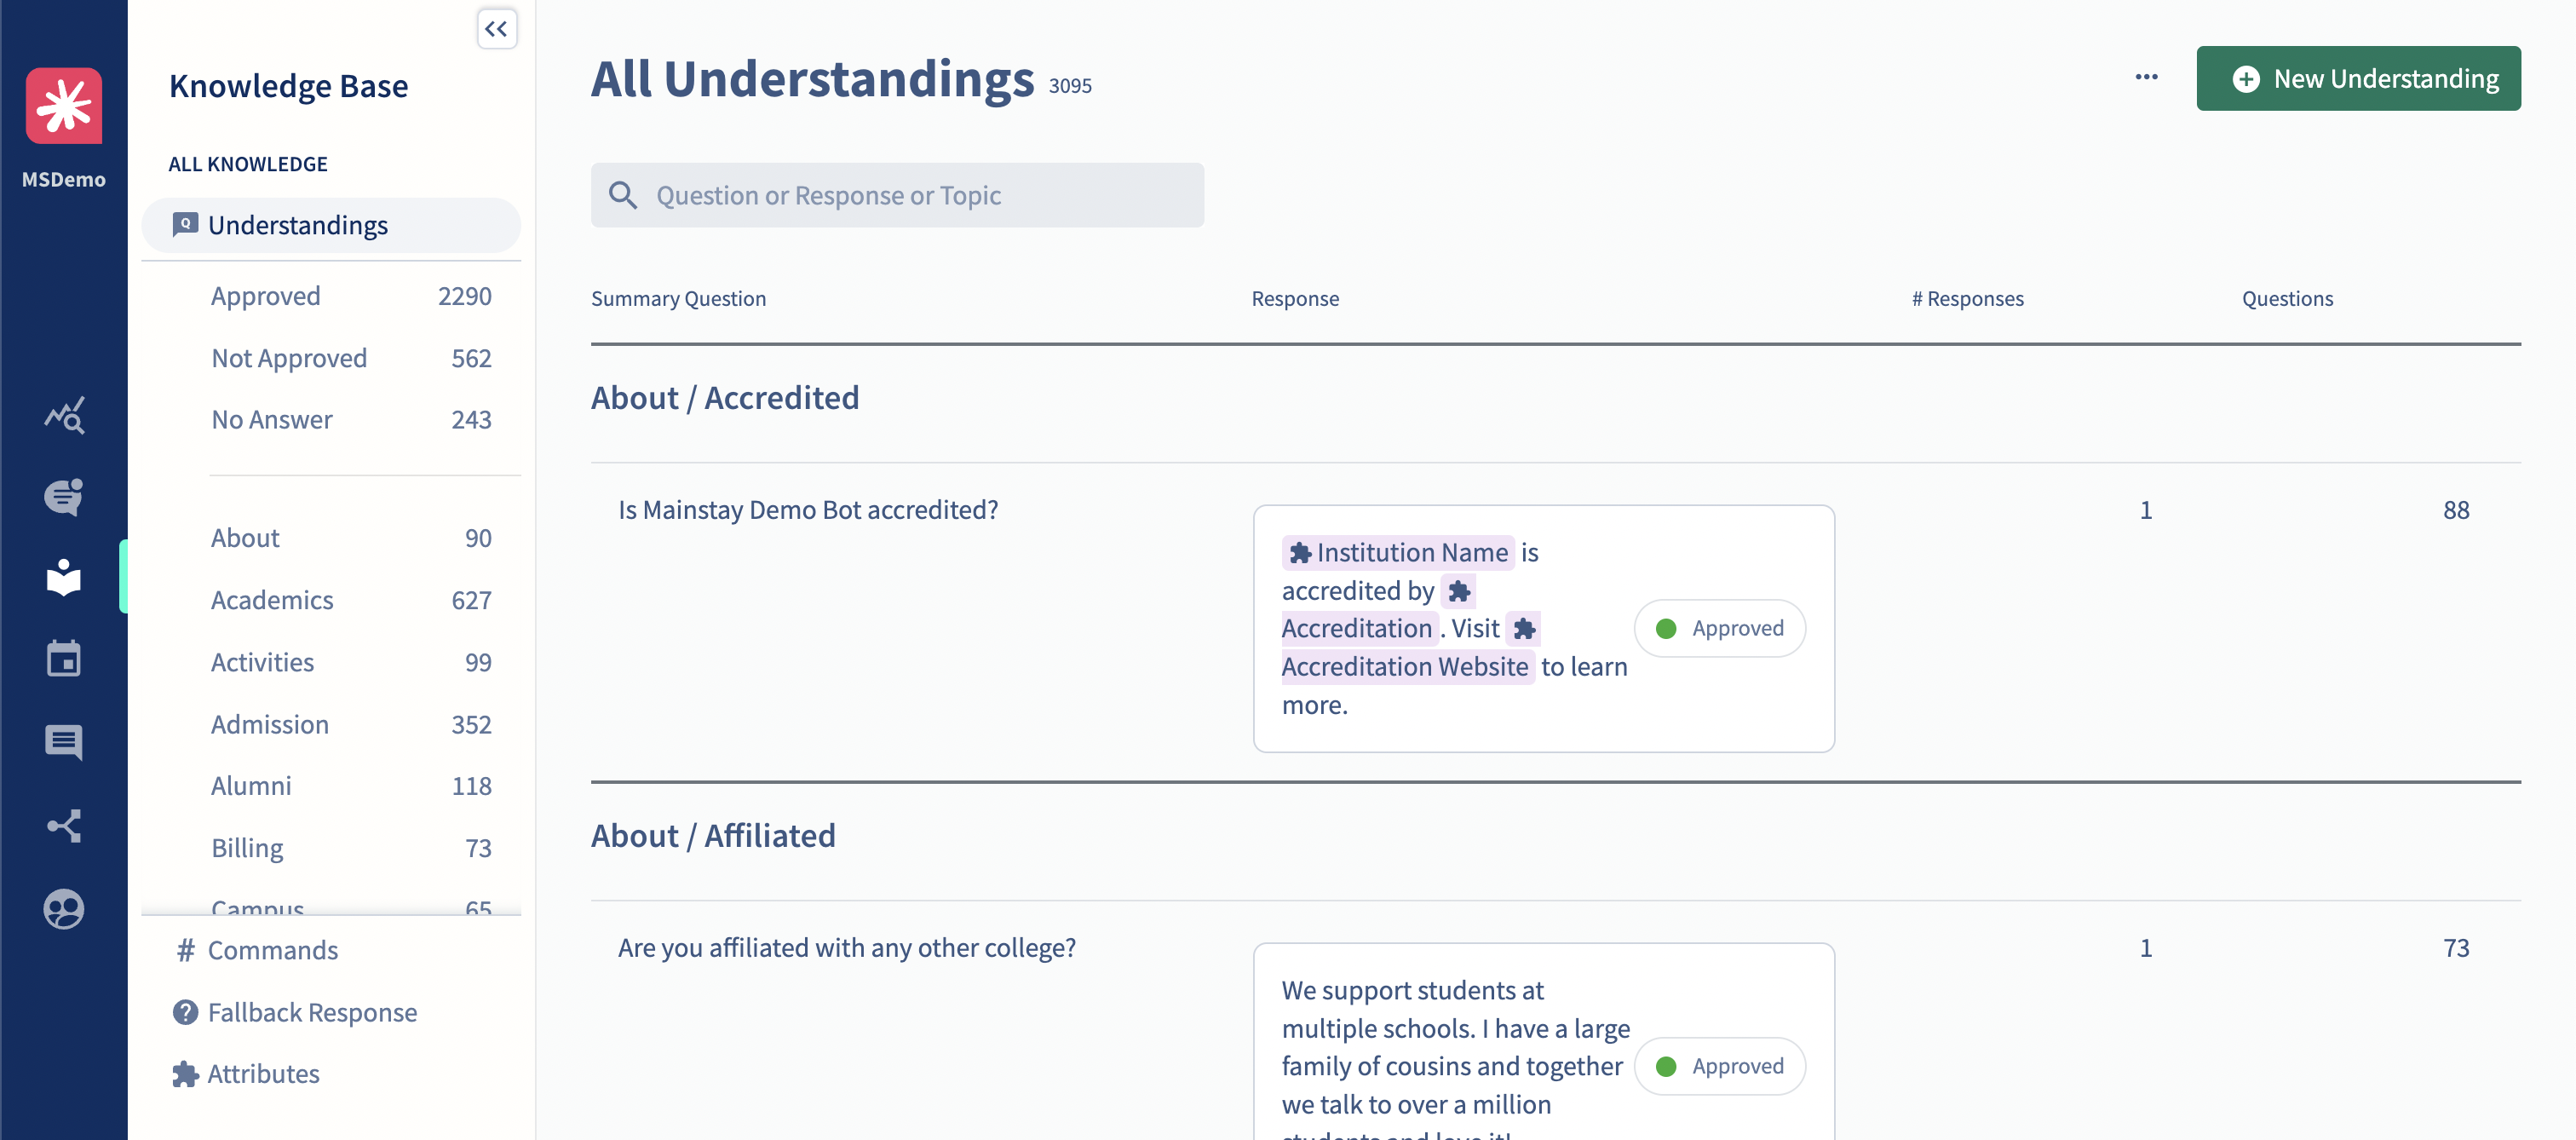This screenshot has width=2576, height=1140.
Task: Click the About / Accredited topic heading
Action: 725,398
